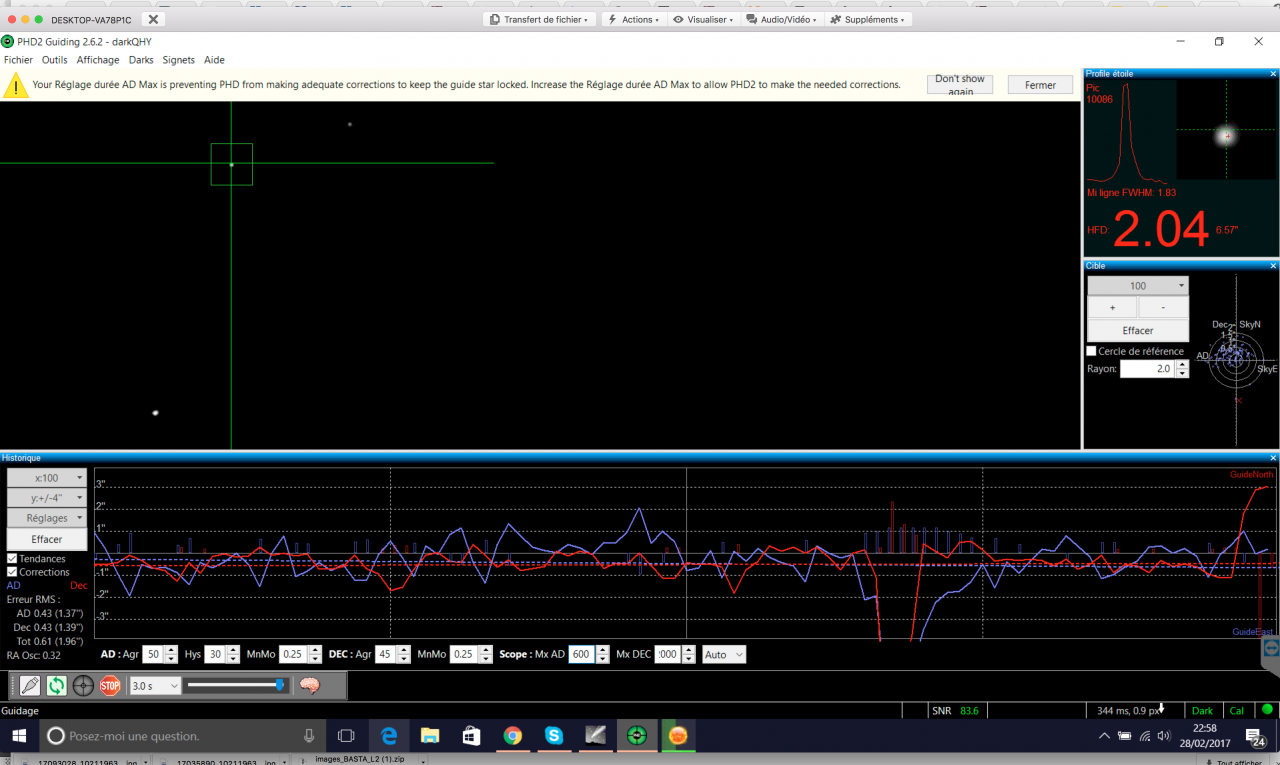Image resolution: width=1280 pixels, height=765 pixels.
Task: Stop guiding with the red STOP icon
Action: 110,685
